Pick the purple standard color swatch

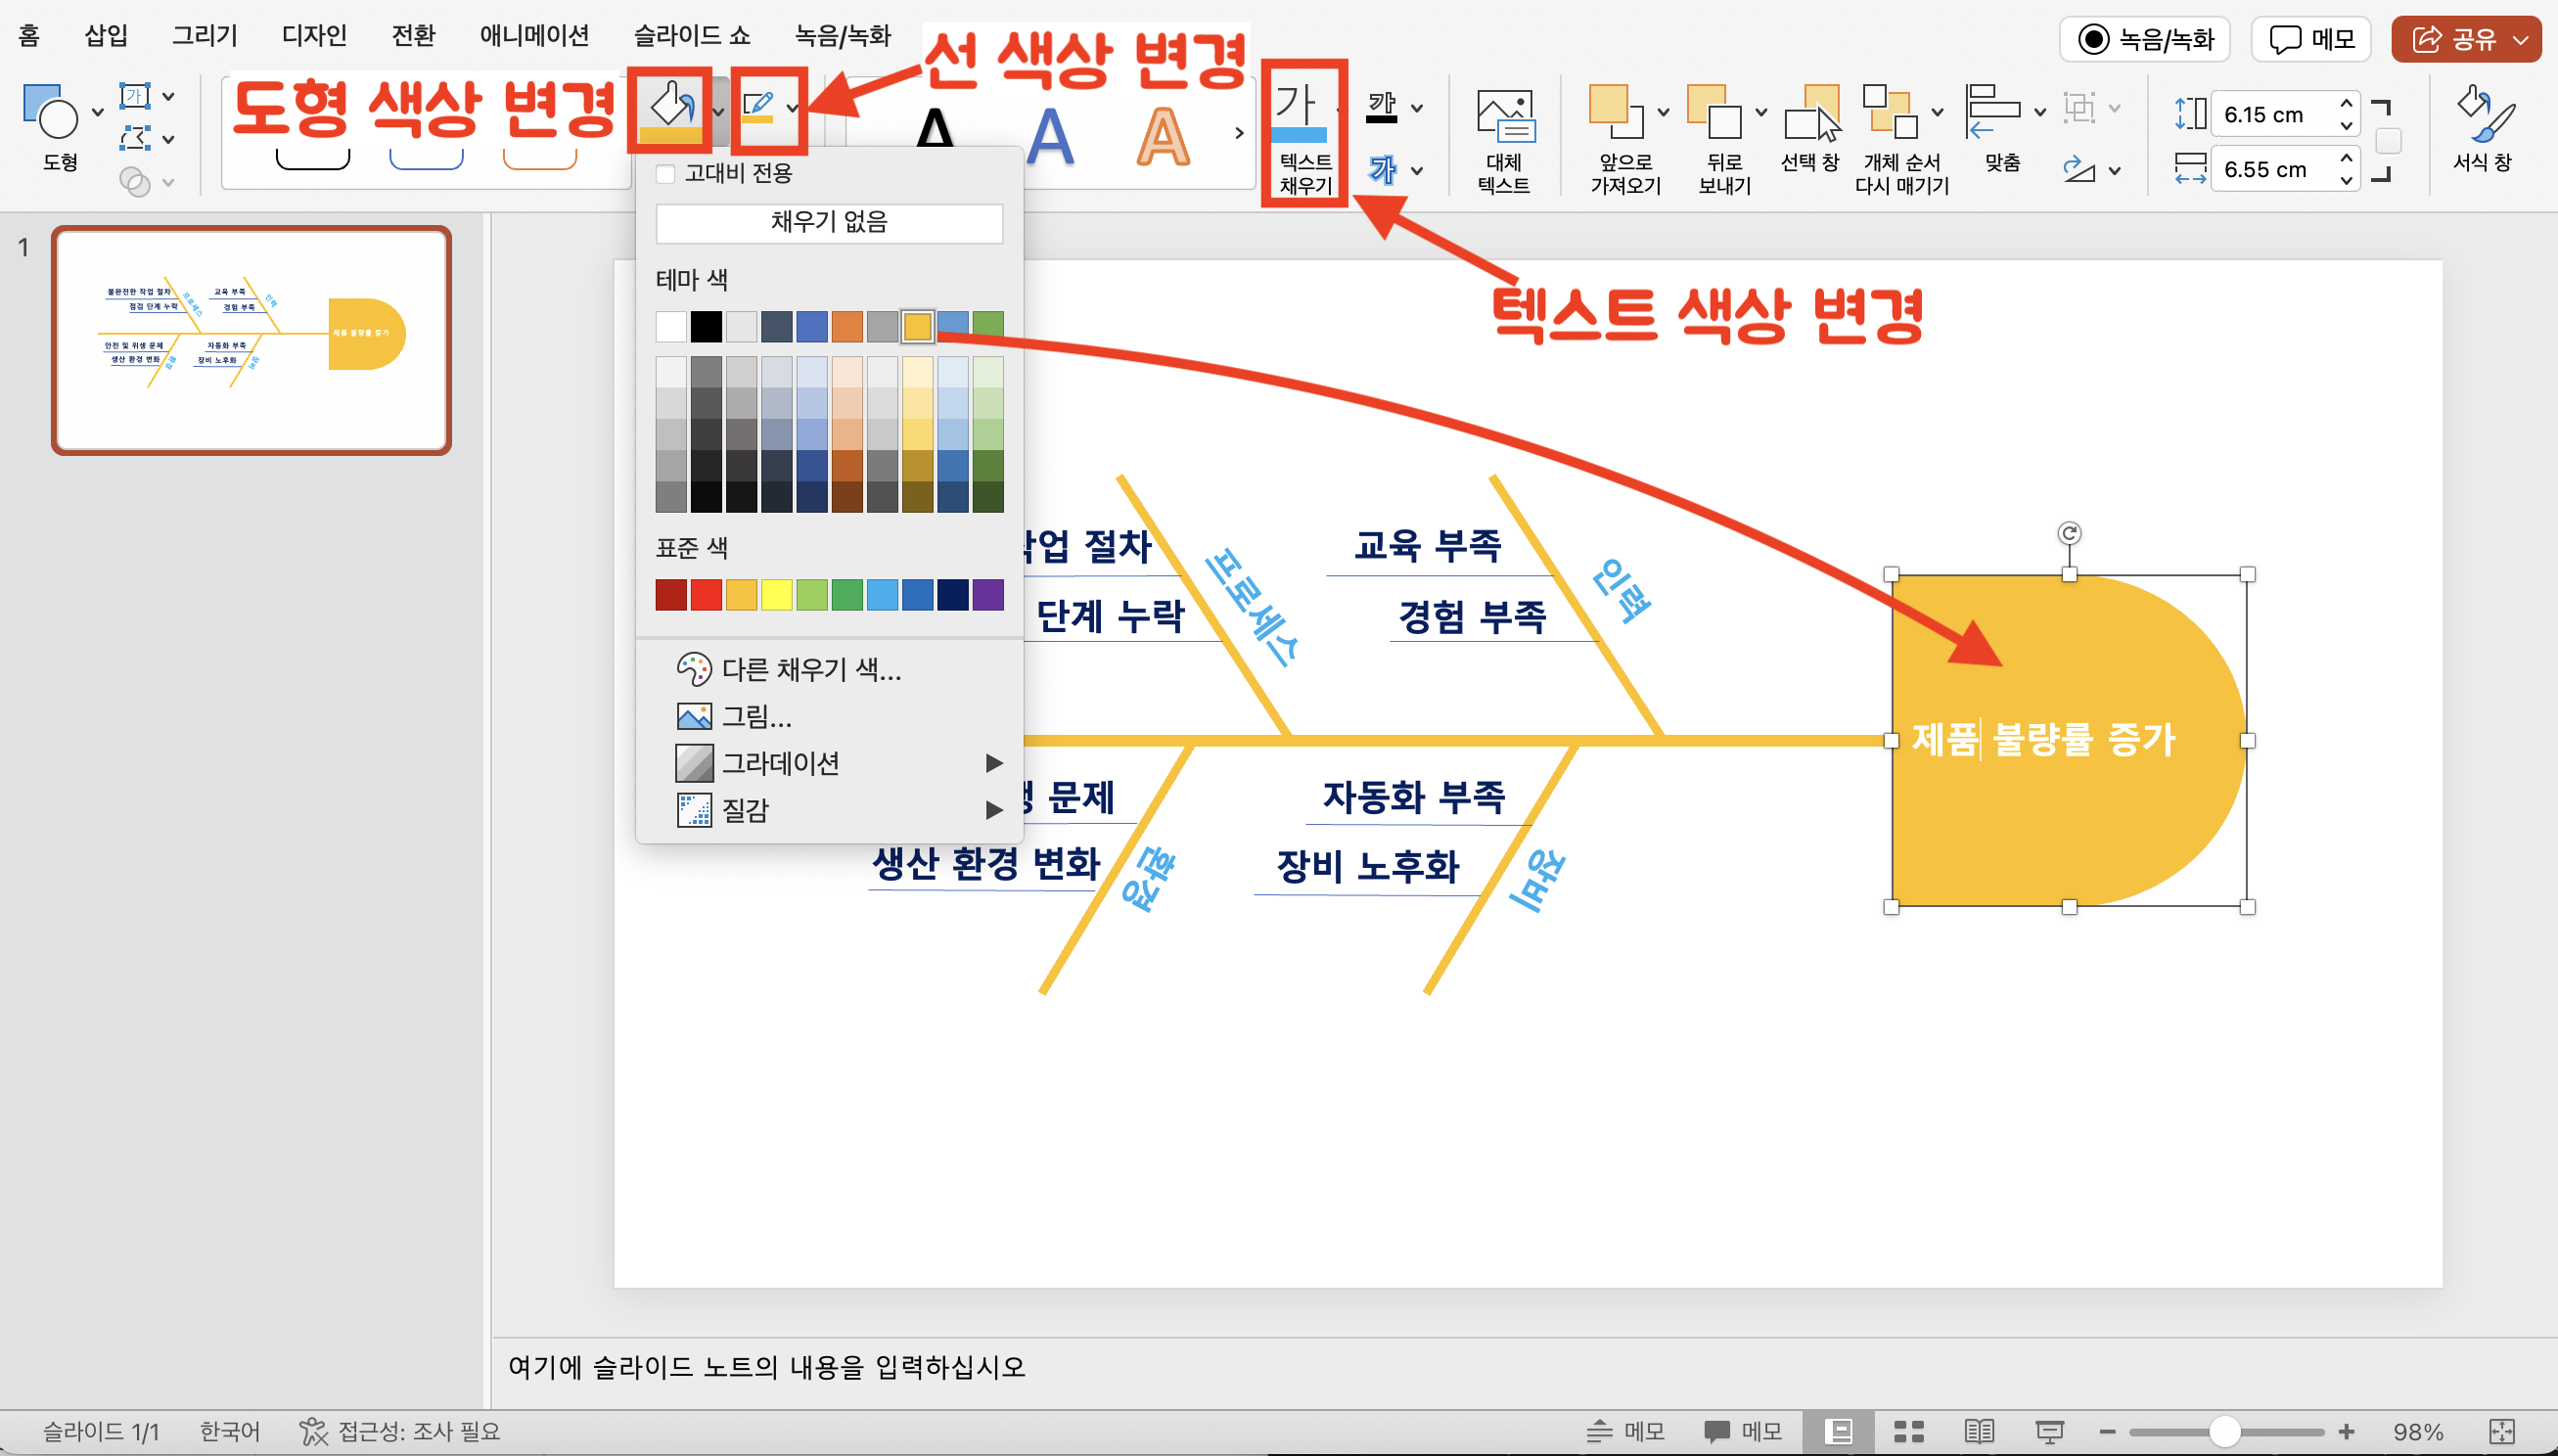coord(988,595)
